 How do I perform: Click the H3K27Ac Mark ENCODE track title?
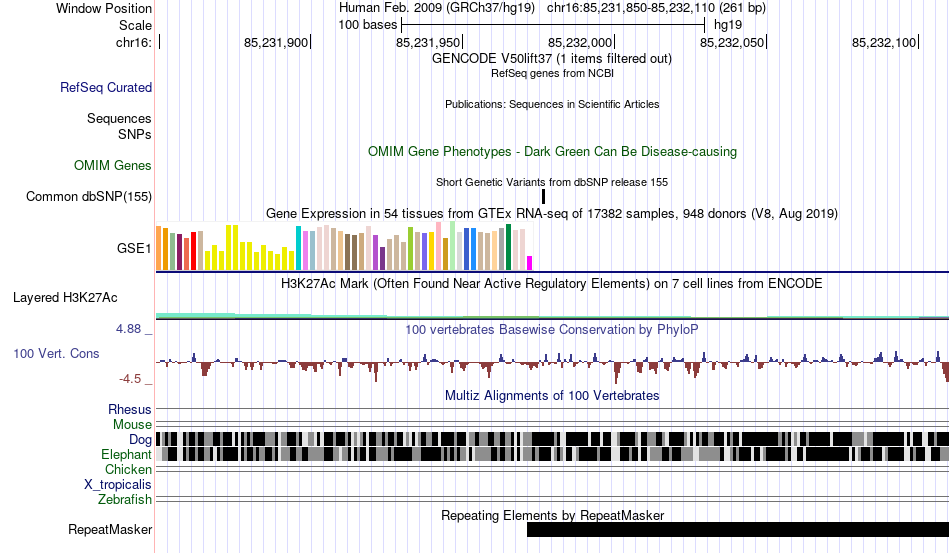coord(551,283)
